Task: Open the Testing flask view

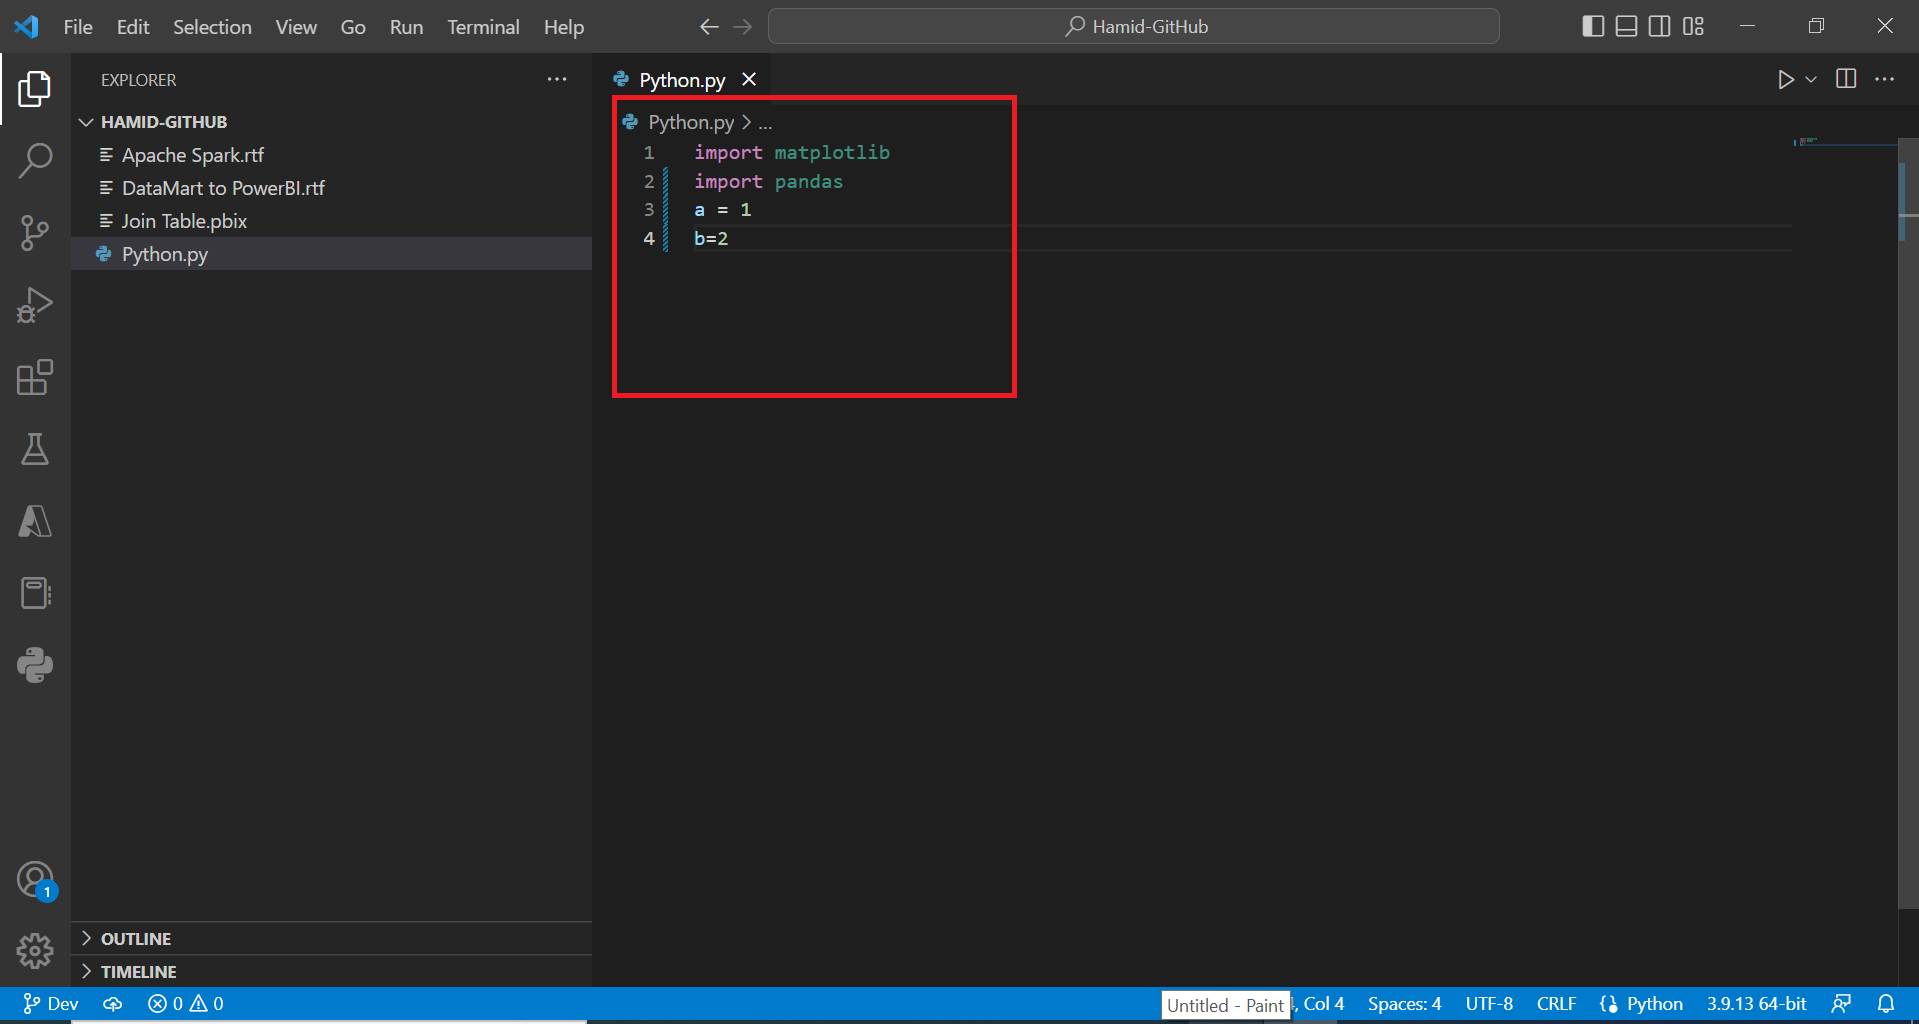Action: [x=35, y=449]
